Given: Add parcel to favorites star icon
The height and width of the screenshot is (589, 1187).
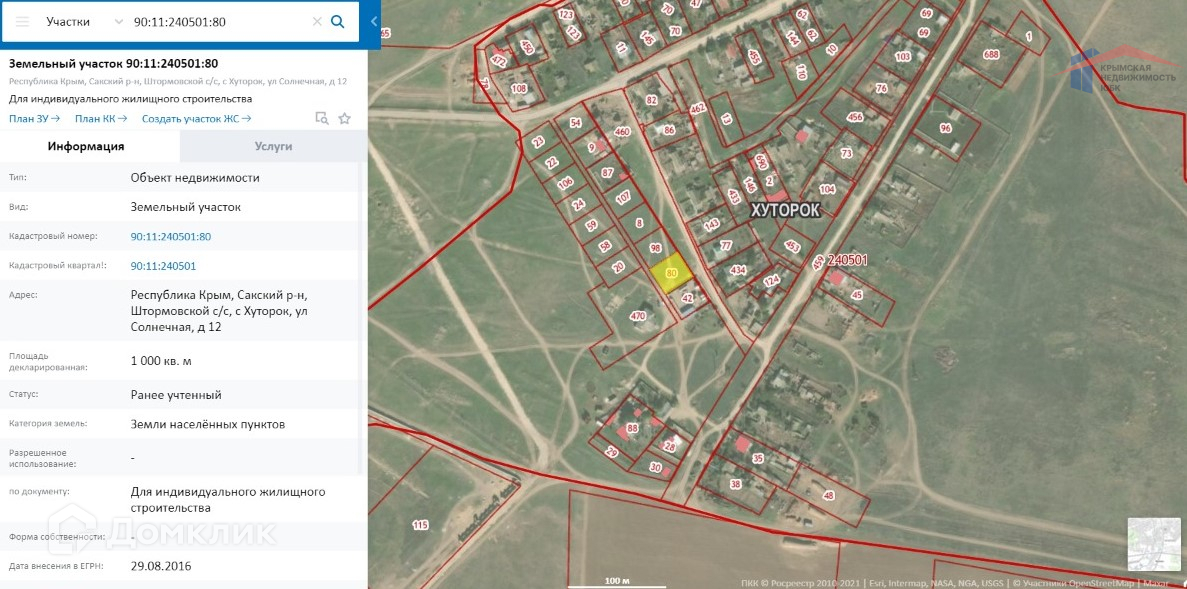Looking at the screenshot, I should tap(344, 118).
